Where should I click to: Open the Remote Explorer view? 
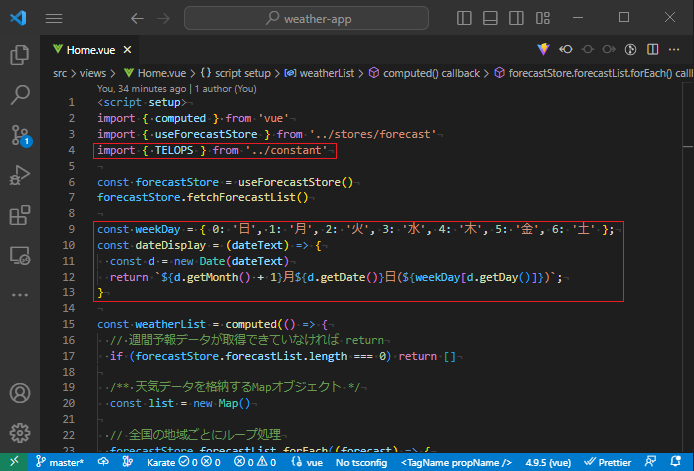pyautogui.click(x=19, y=255)
